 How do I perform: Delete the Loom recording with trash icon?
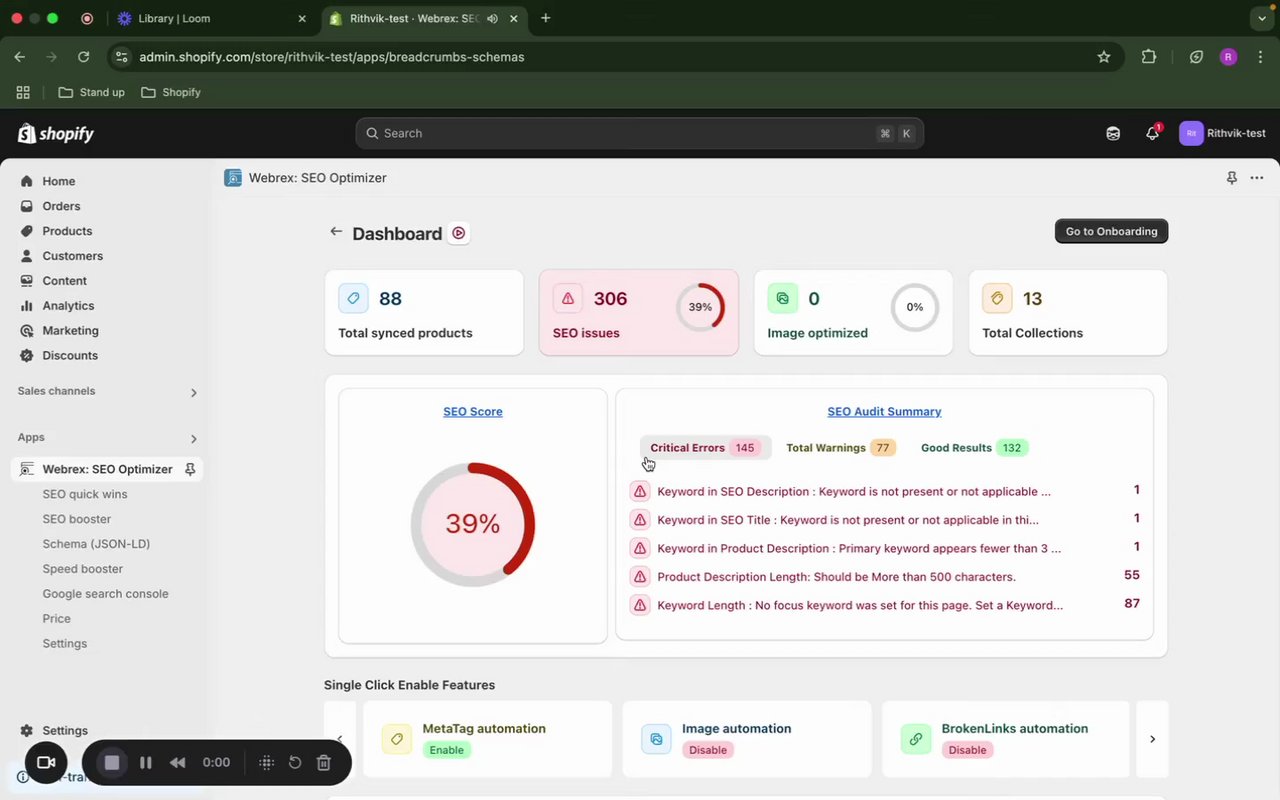[324, 763]
